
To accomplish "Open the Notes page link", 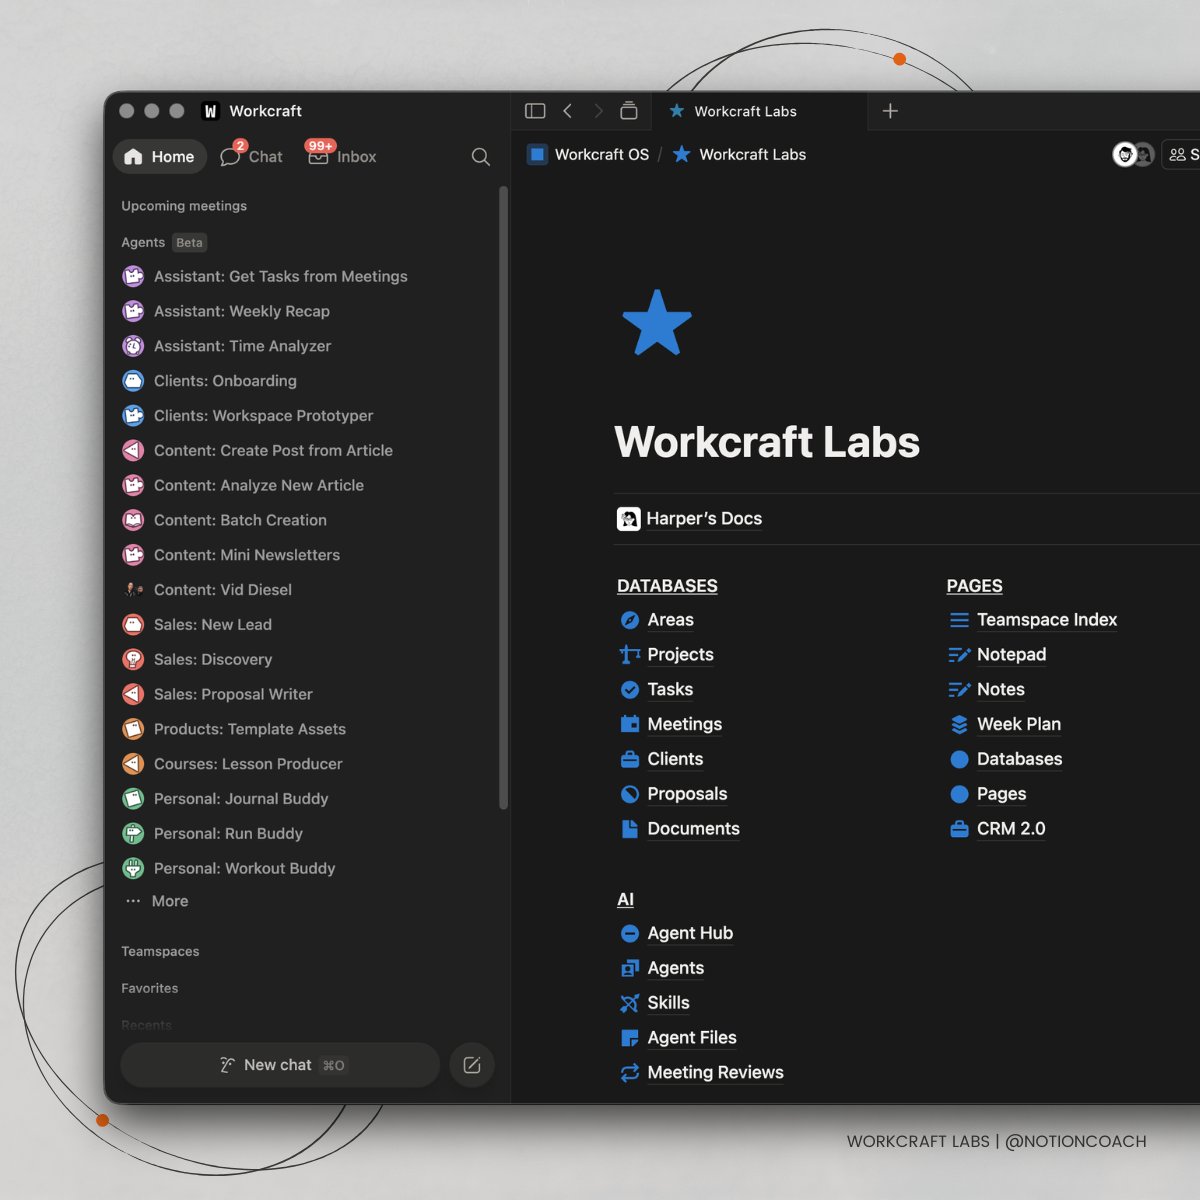I will point(1000,690).
